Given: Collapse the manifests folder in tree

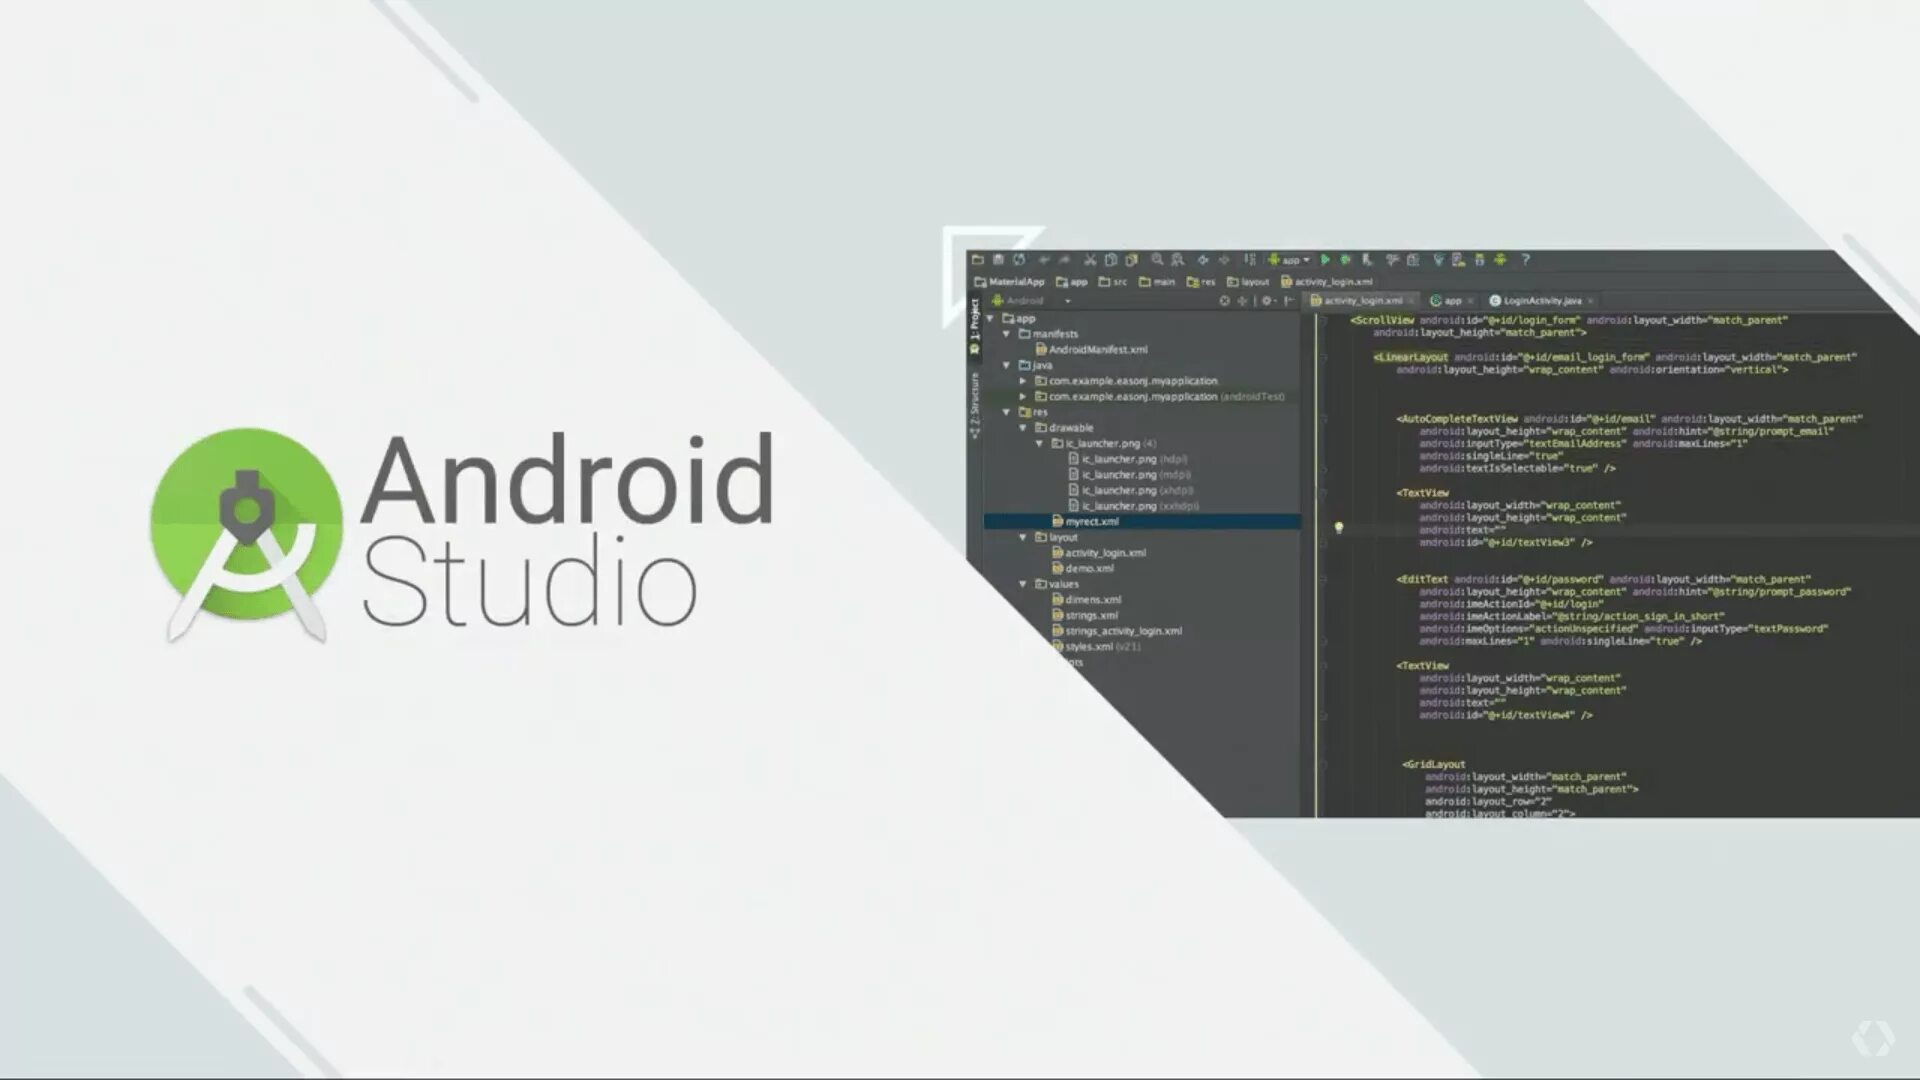Looking at the screenshot, I should point(1007,334).
